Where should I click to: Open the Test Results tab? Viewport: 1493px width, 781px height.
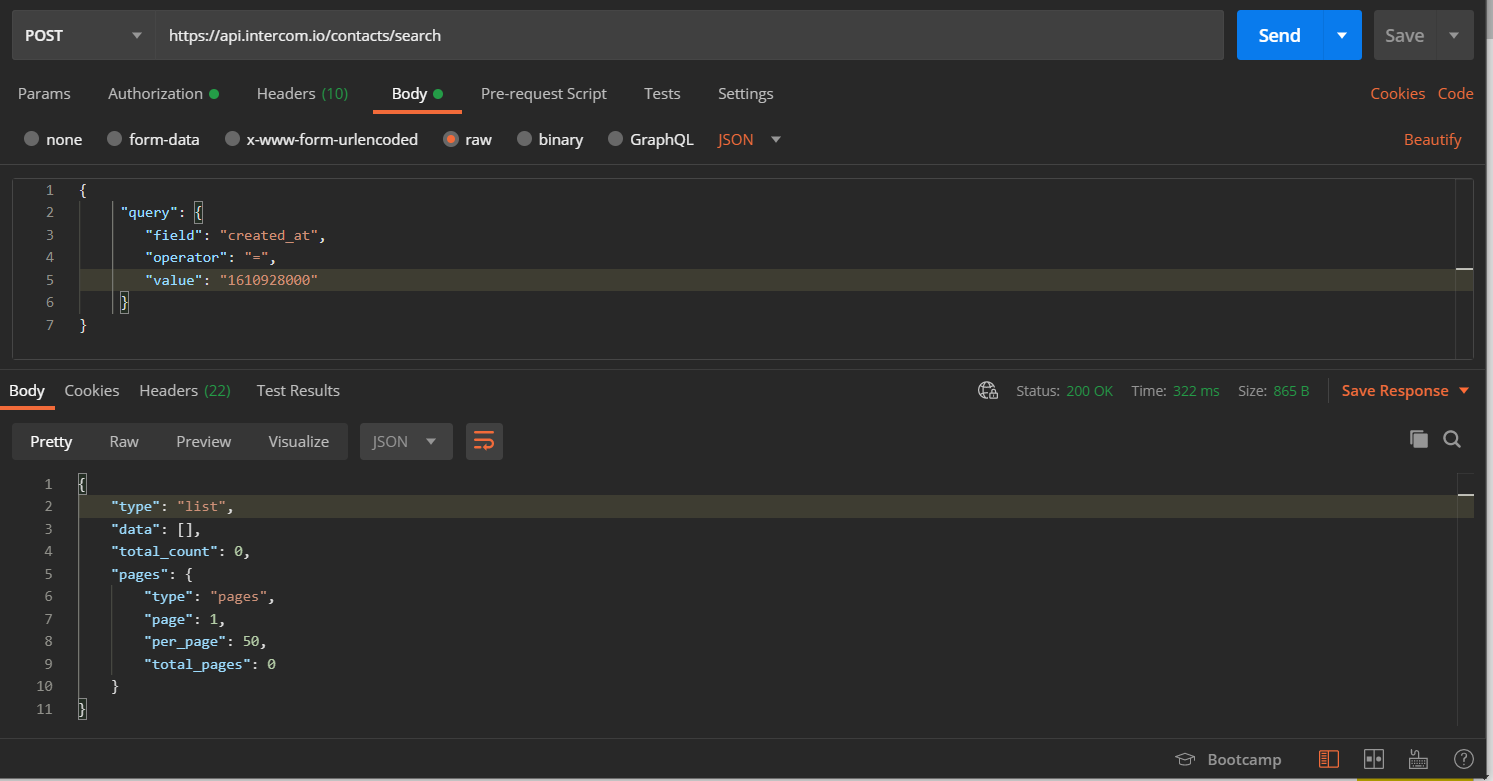click(298, 391)
